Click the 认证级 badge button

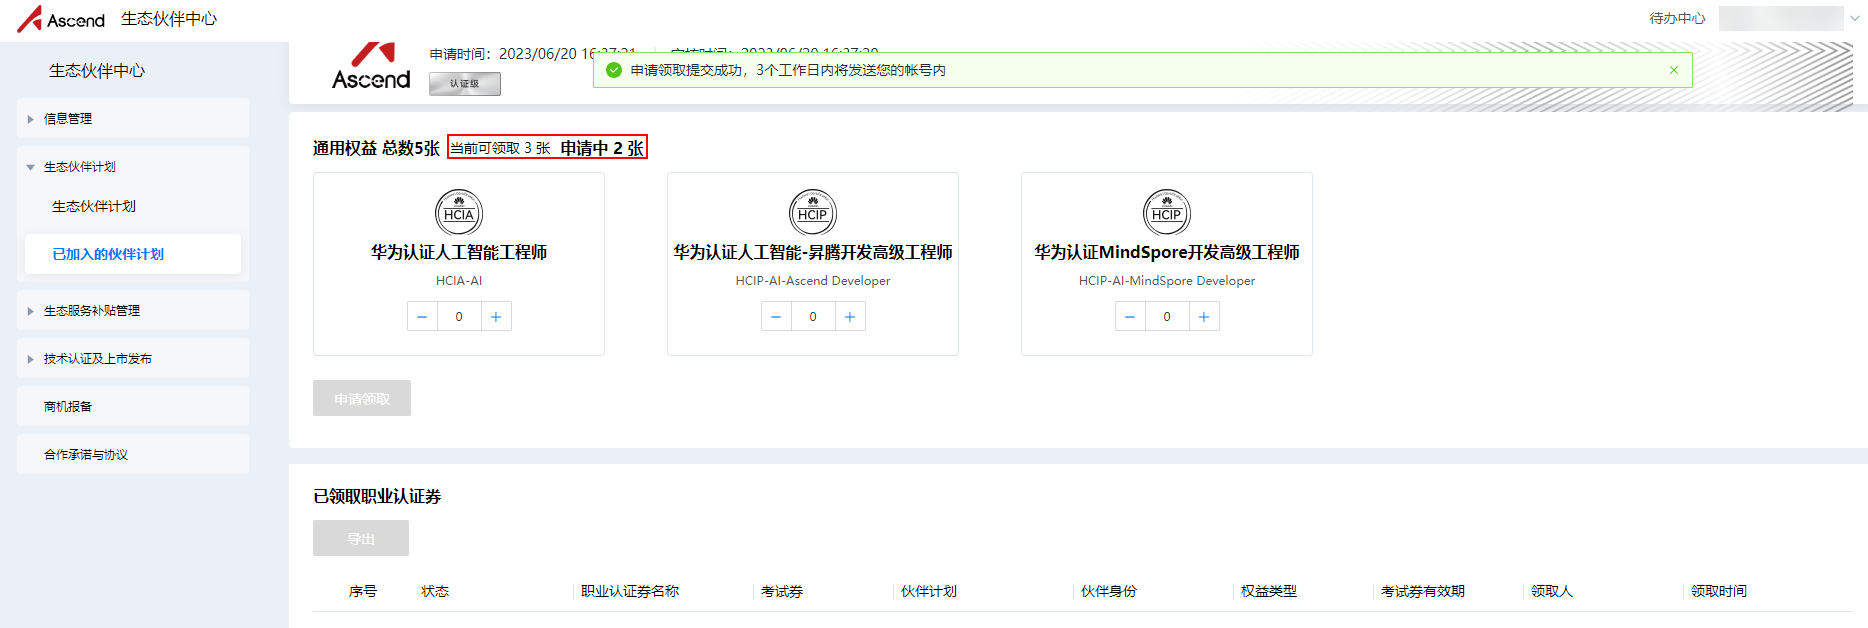pyautogui.click(x=465, y=84)
